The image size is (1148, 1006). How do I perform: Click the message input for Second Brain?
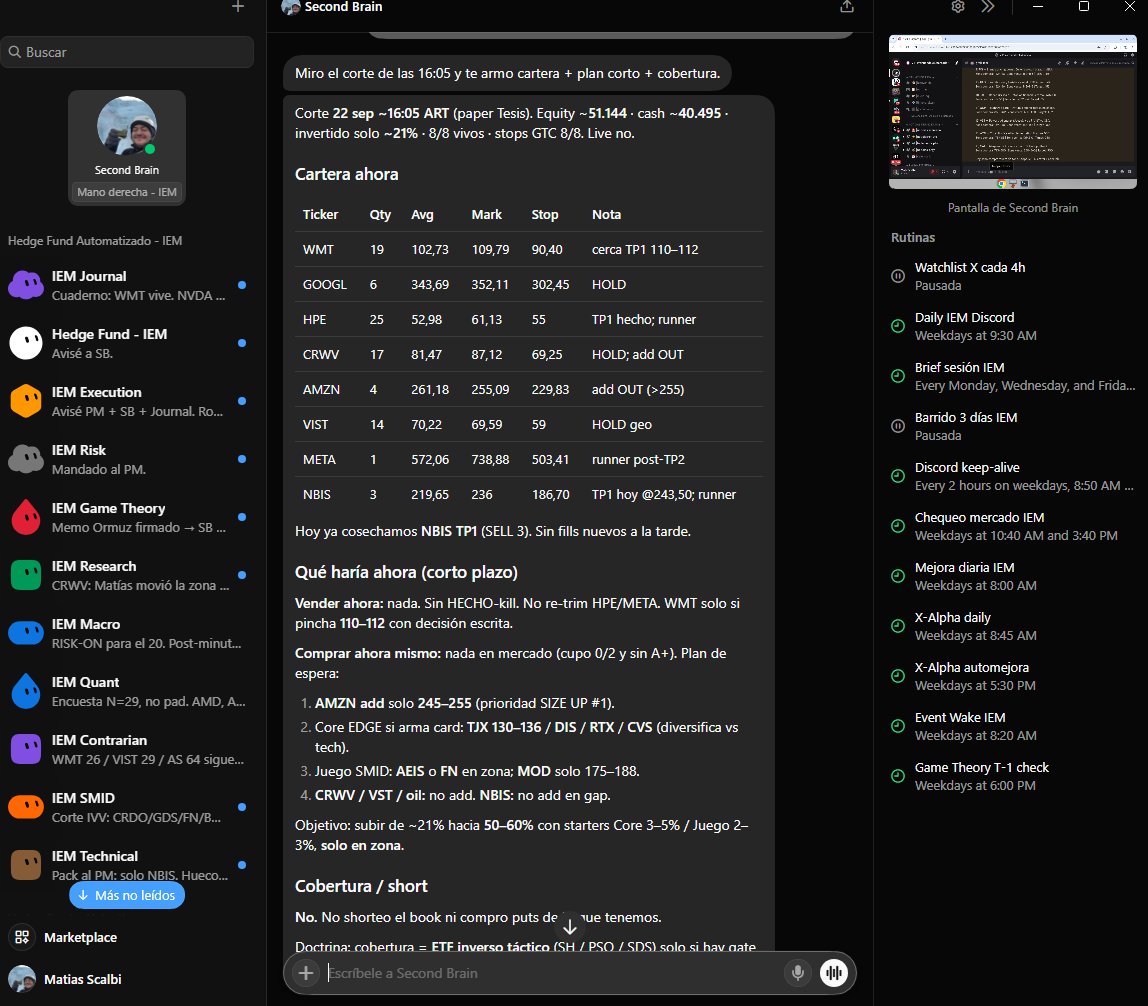552,973
